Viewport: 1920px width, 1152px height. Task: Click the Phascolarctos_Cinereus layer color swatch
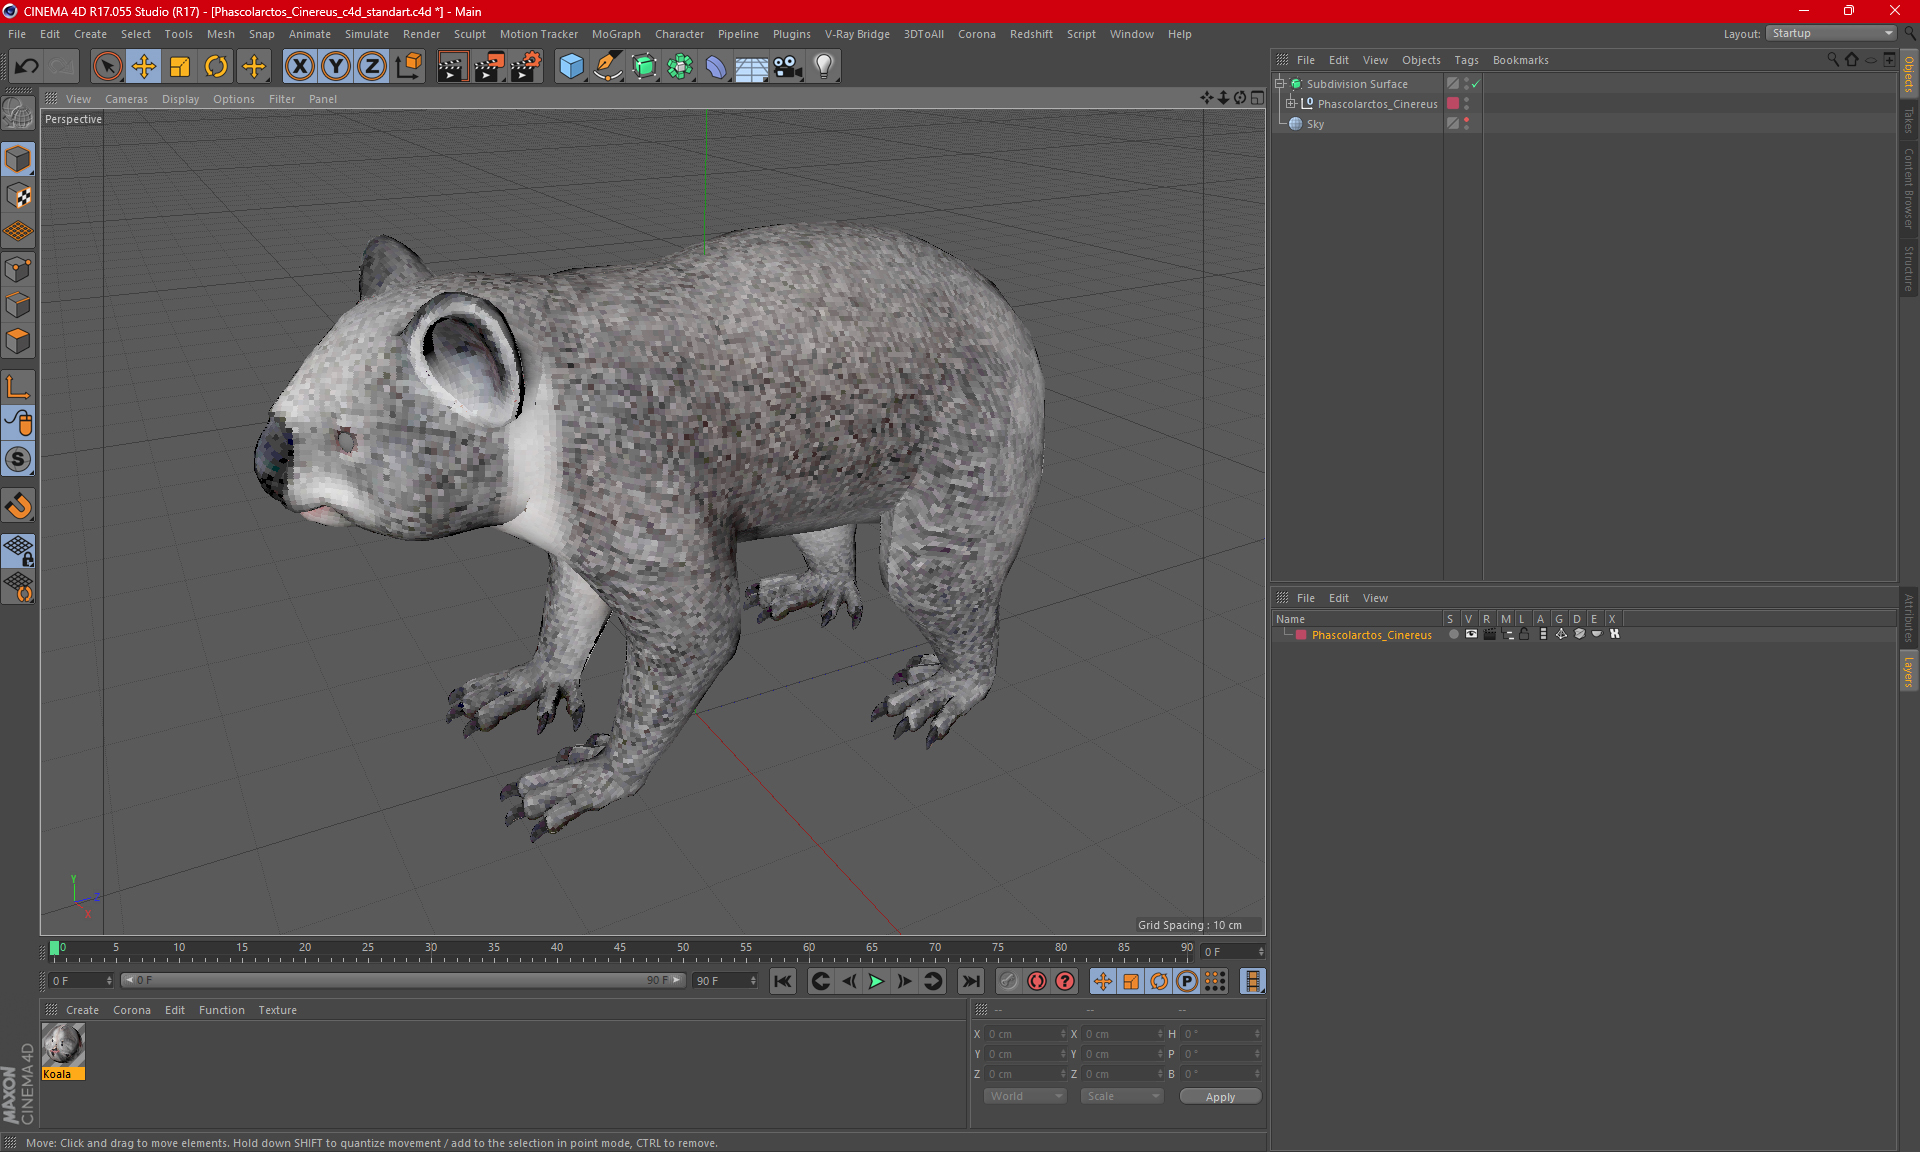coord(1301,635)
